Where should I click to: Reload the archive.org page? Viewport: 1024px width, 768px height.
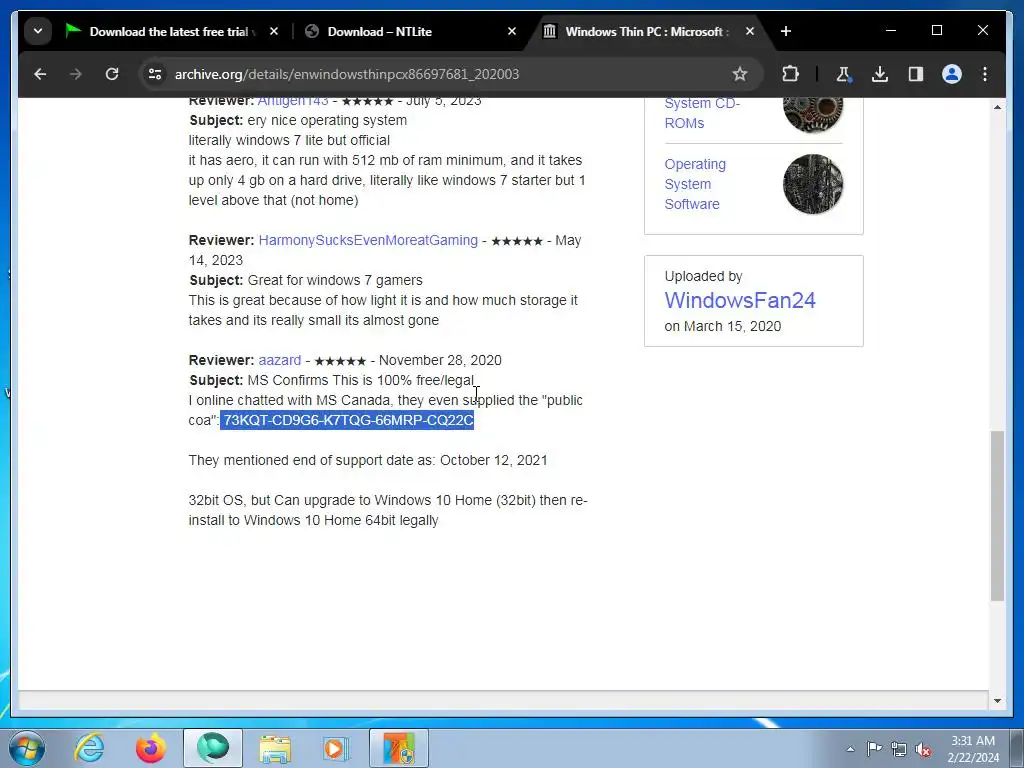pos(112,74)
